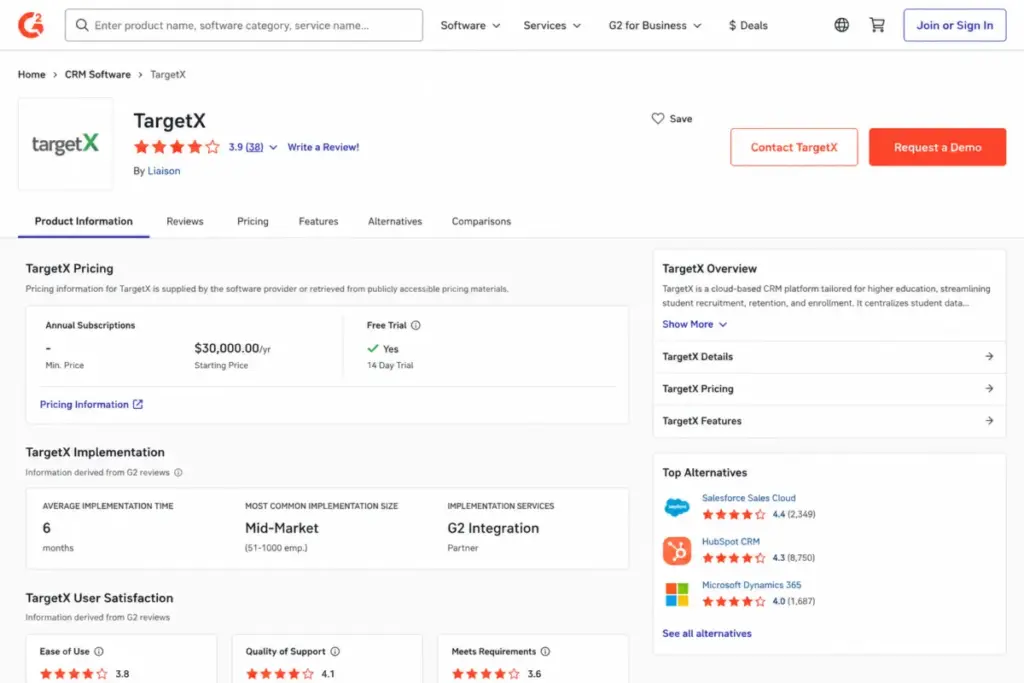Screen dimensions: 1024x683
Task: Click the G2 logo icon
Action: (x=31, y=25)
